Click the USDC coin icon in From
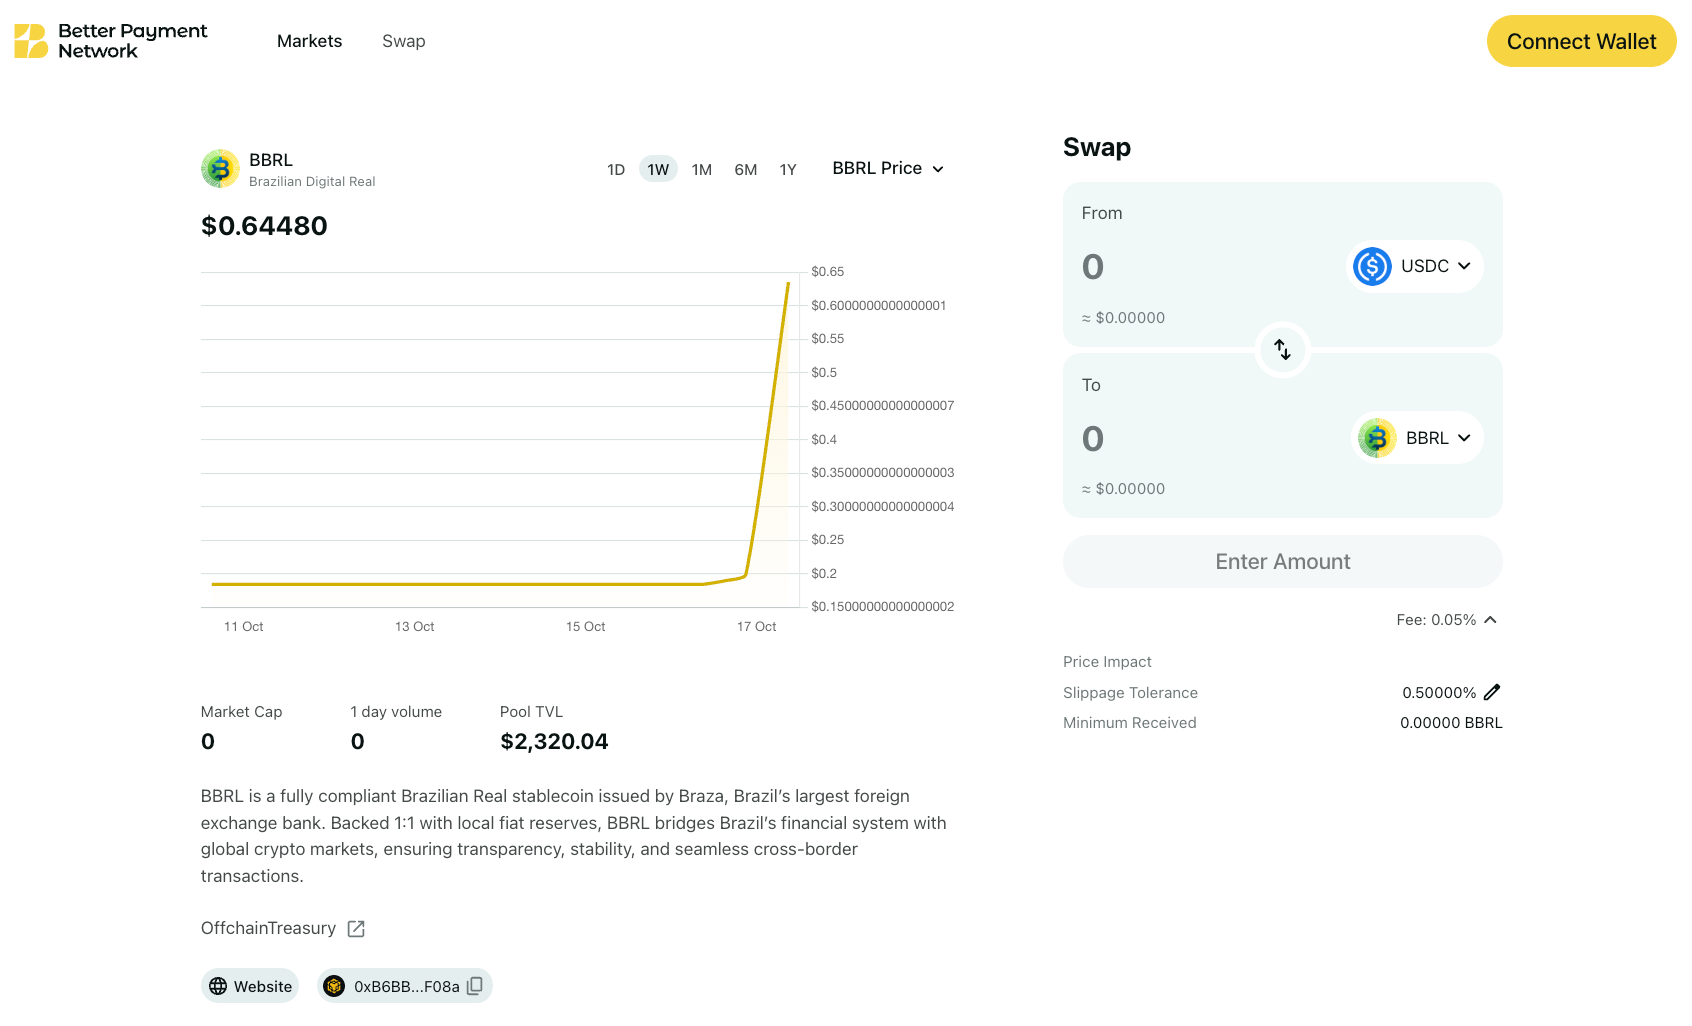1692x1026 pixels. [x=1372, y=266]
